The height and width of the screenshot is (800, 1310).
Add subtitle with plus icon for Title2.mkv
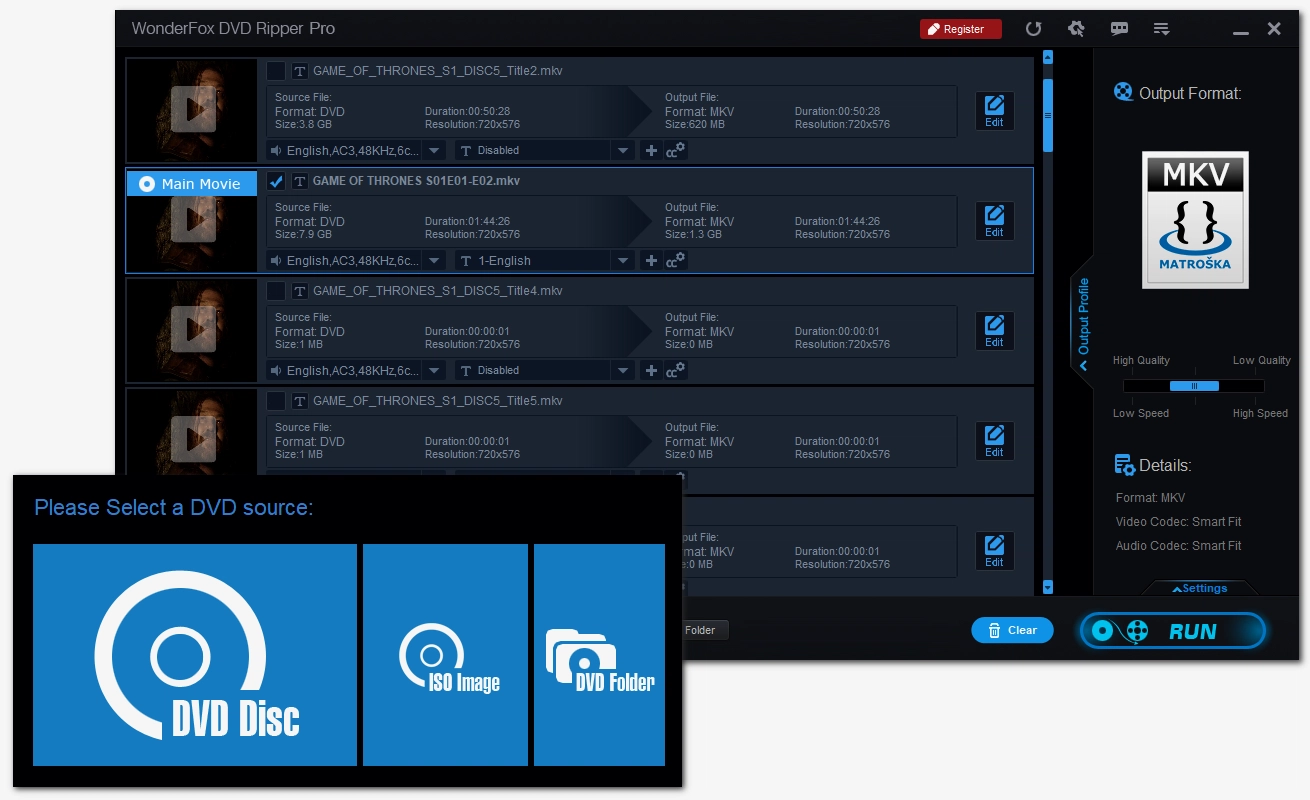point(651,150)
